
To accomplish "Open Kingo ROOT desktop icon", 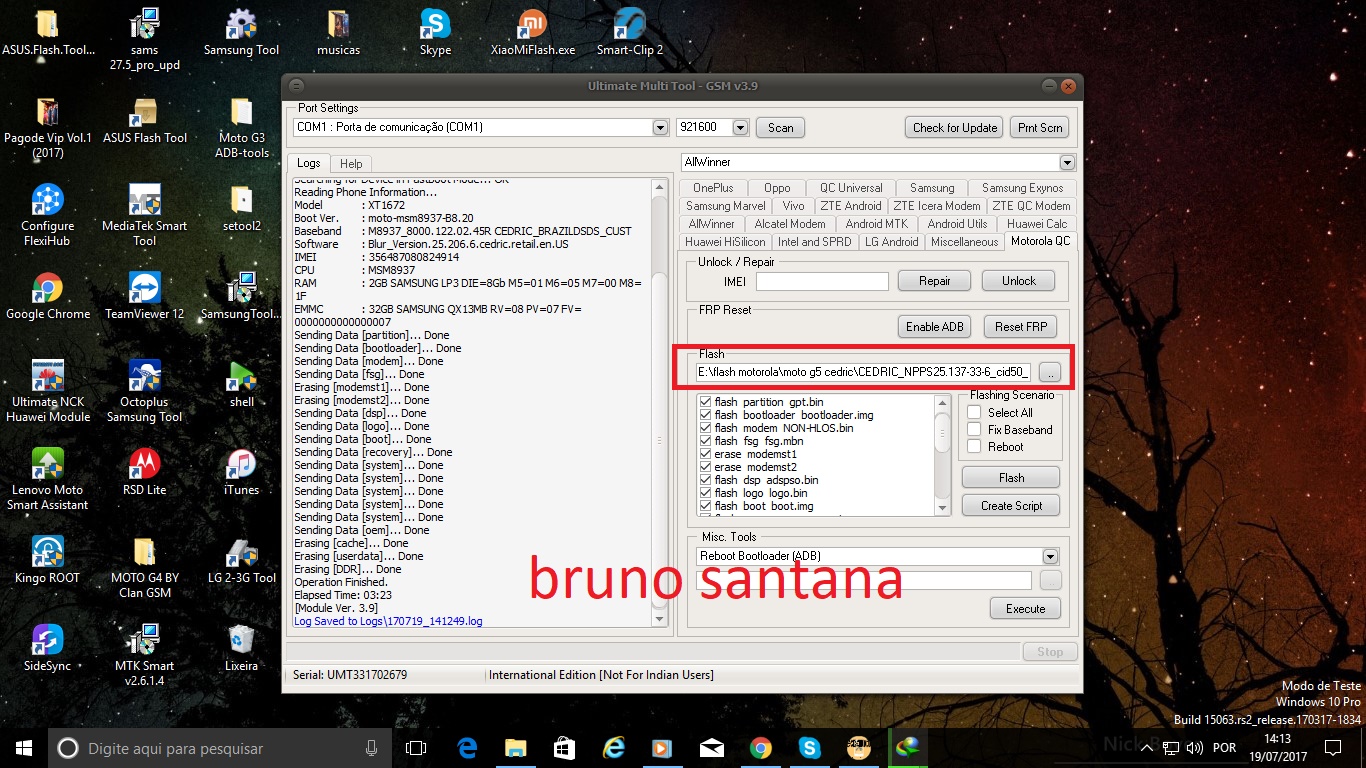I will pyautogui.click(x=47, y=560).
